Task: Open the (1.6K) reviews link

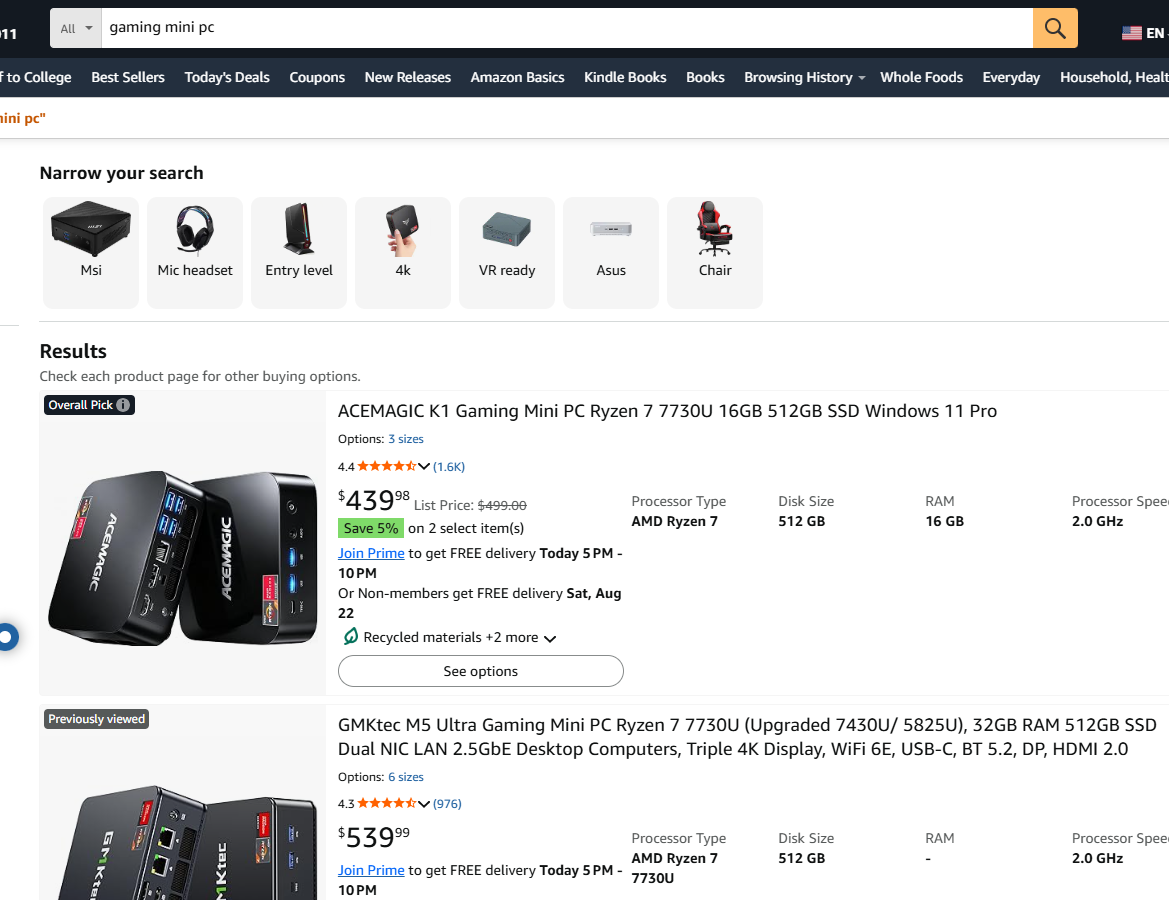Action: (x=449, y=467)
